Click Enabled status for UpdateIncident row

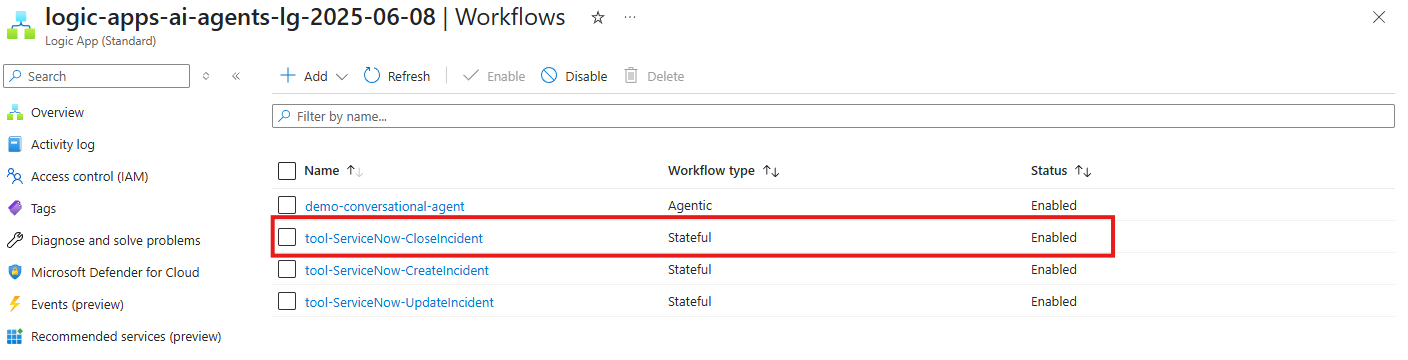(x=1054, y=301)
